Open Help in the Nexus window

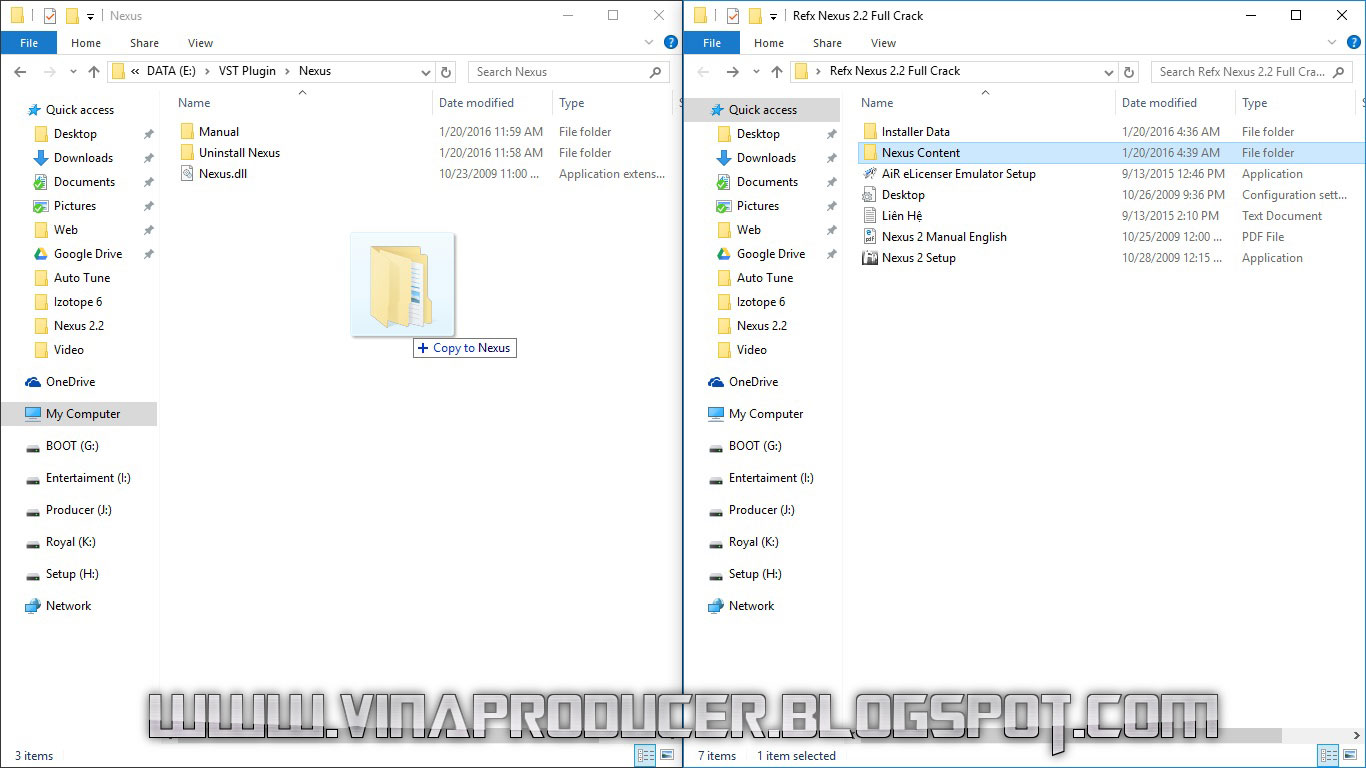[x=671, y=43]
